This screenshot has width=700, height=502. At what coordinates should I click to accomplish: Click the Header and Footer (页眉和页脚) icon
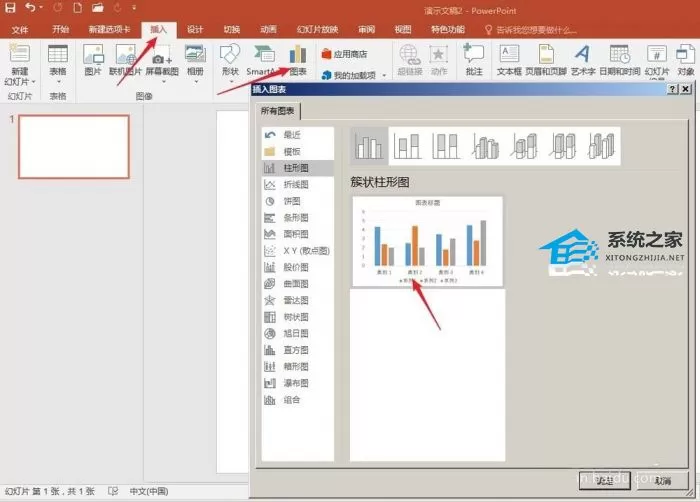click(546, 54)
